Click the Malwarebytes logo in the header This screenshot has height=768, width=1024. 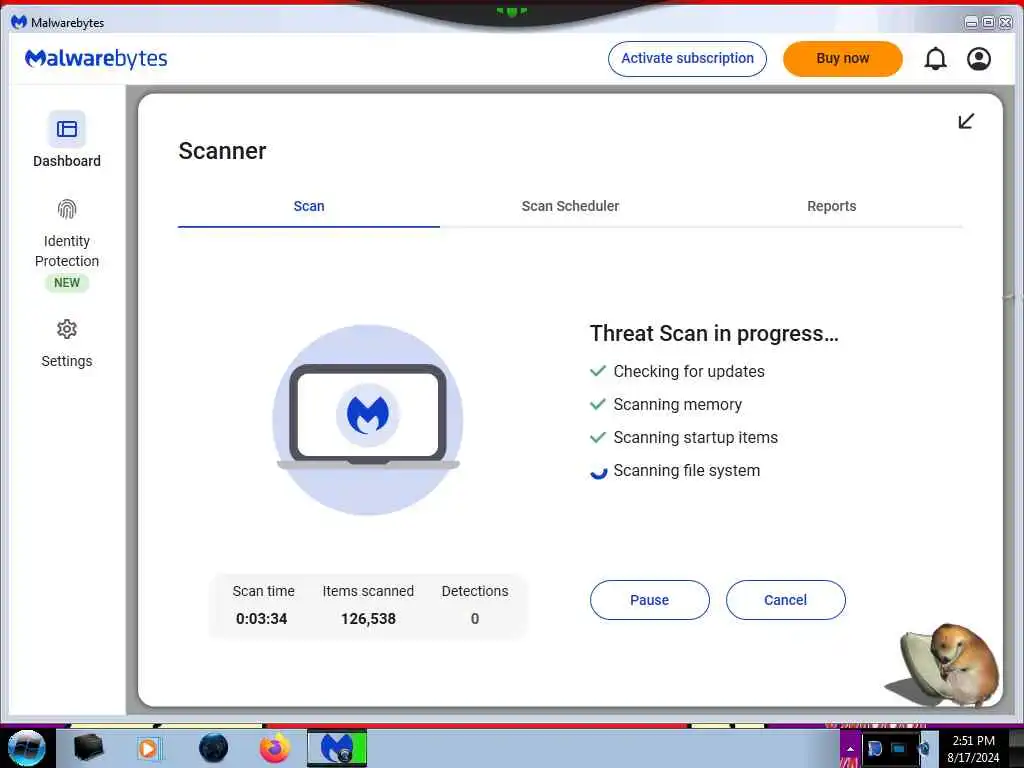coord(96,59)
